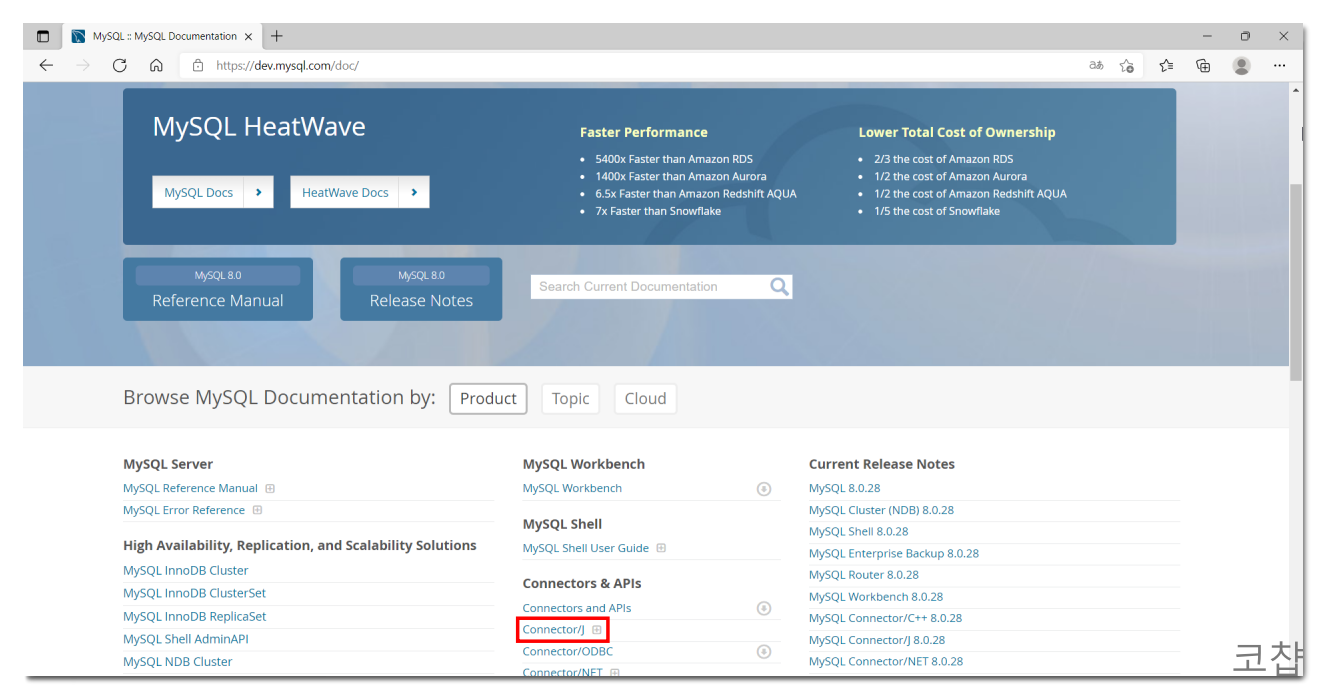This screenshot has width=1326, height=699.
Task: Open MySQL Shell 8.0.28 release notes
Action: [x=859, y=532]
